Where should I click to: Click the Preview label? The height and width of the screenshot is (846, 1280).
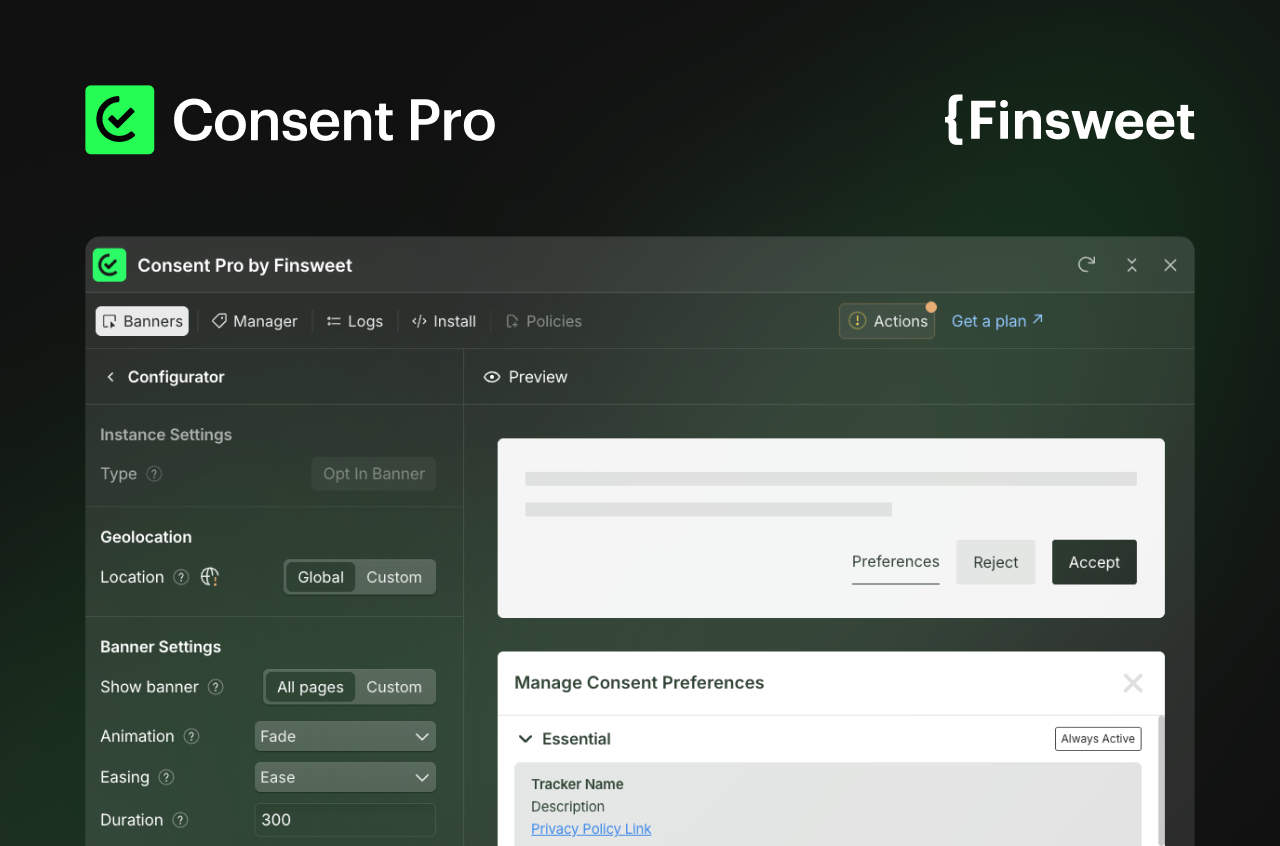click(x=538, y=377)
